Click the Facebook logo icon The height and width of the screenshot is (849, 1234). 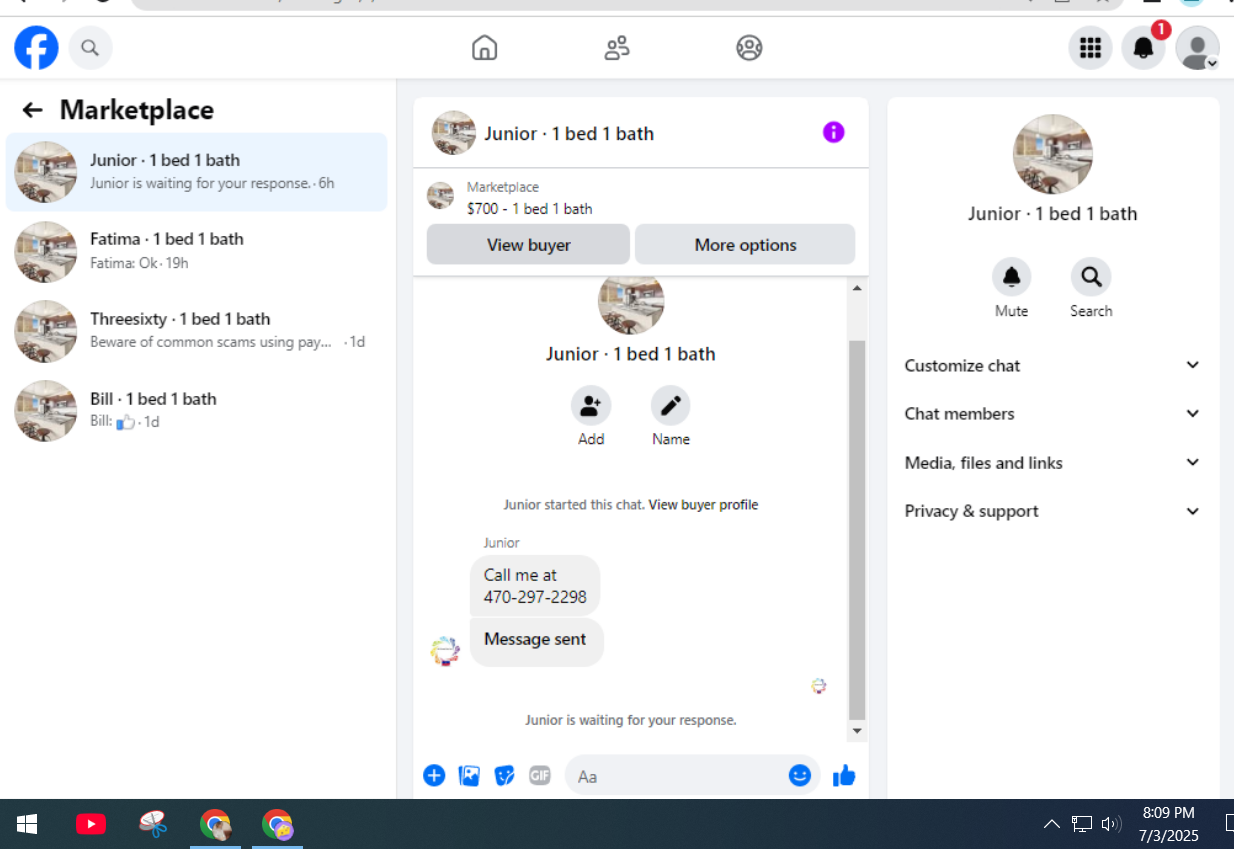pyautogui.click(x=36, y=48)
